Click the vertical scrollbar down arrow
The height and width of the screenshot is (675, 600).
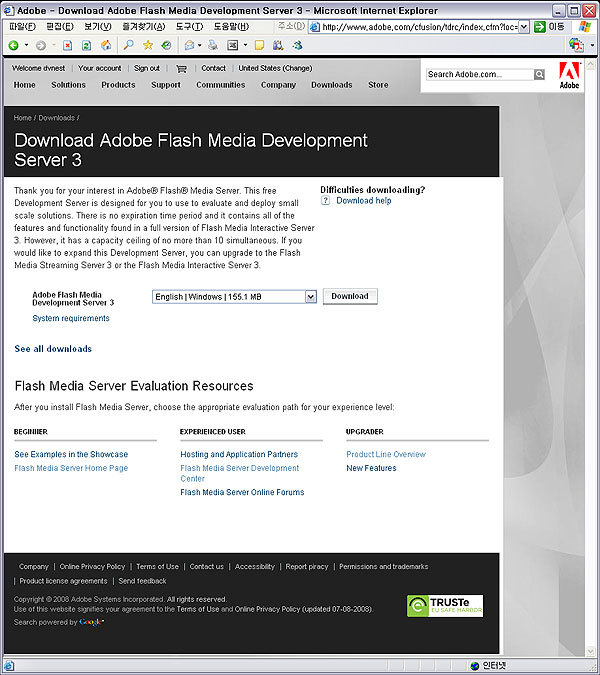pos(591,651)
